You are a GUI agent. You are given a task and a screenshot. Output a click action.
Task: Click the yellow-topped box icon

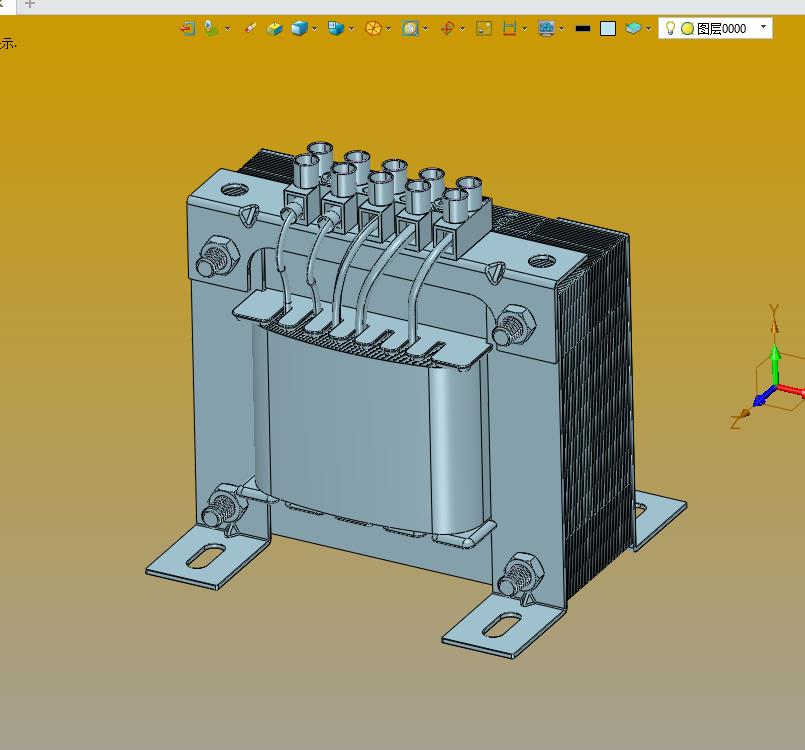click(x=275, y=28)
